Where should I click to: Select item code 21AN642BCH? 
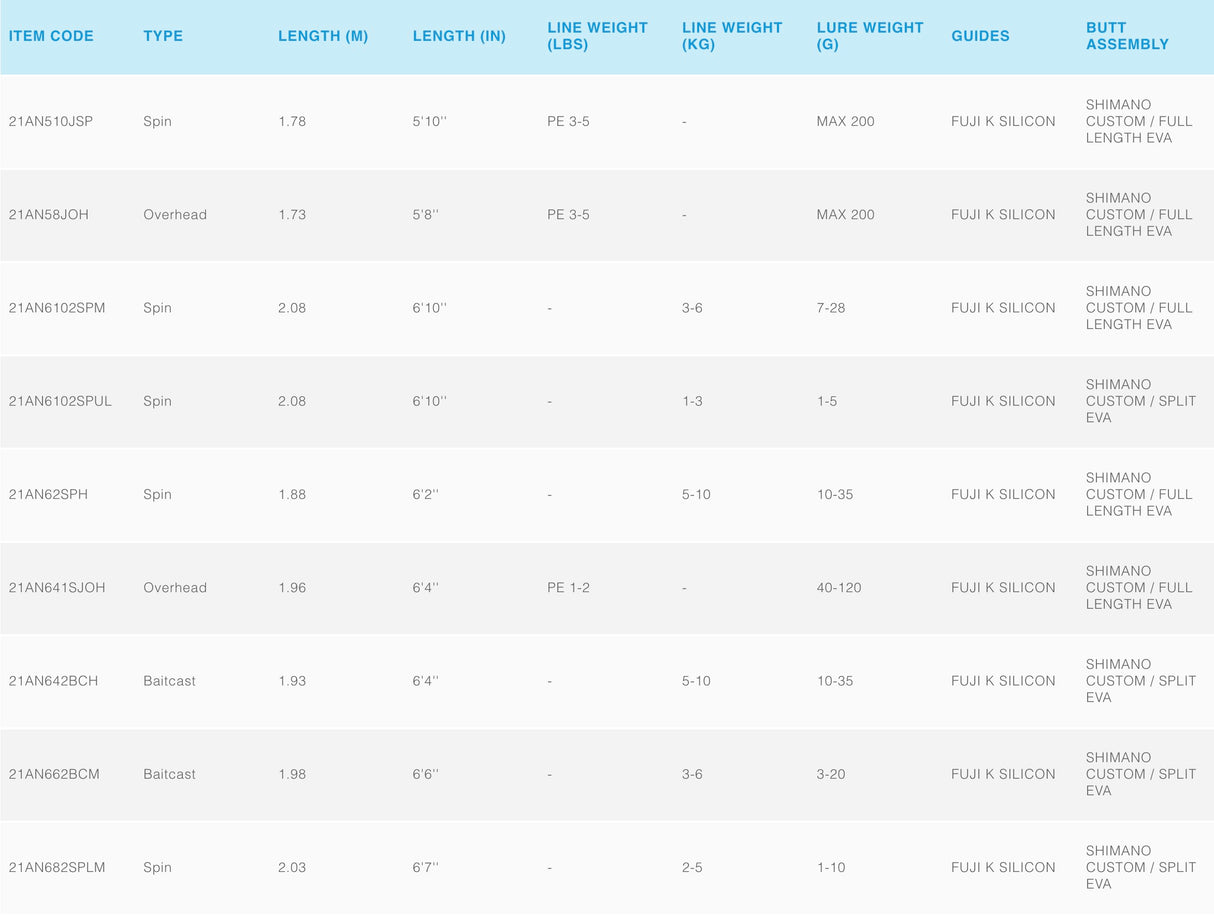click(x=53, y=681)
